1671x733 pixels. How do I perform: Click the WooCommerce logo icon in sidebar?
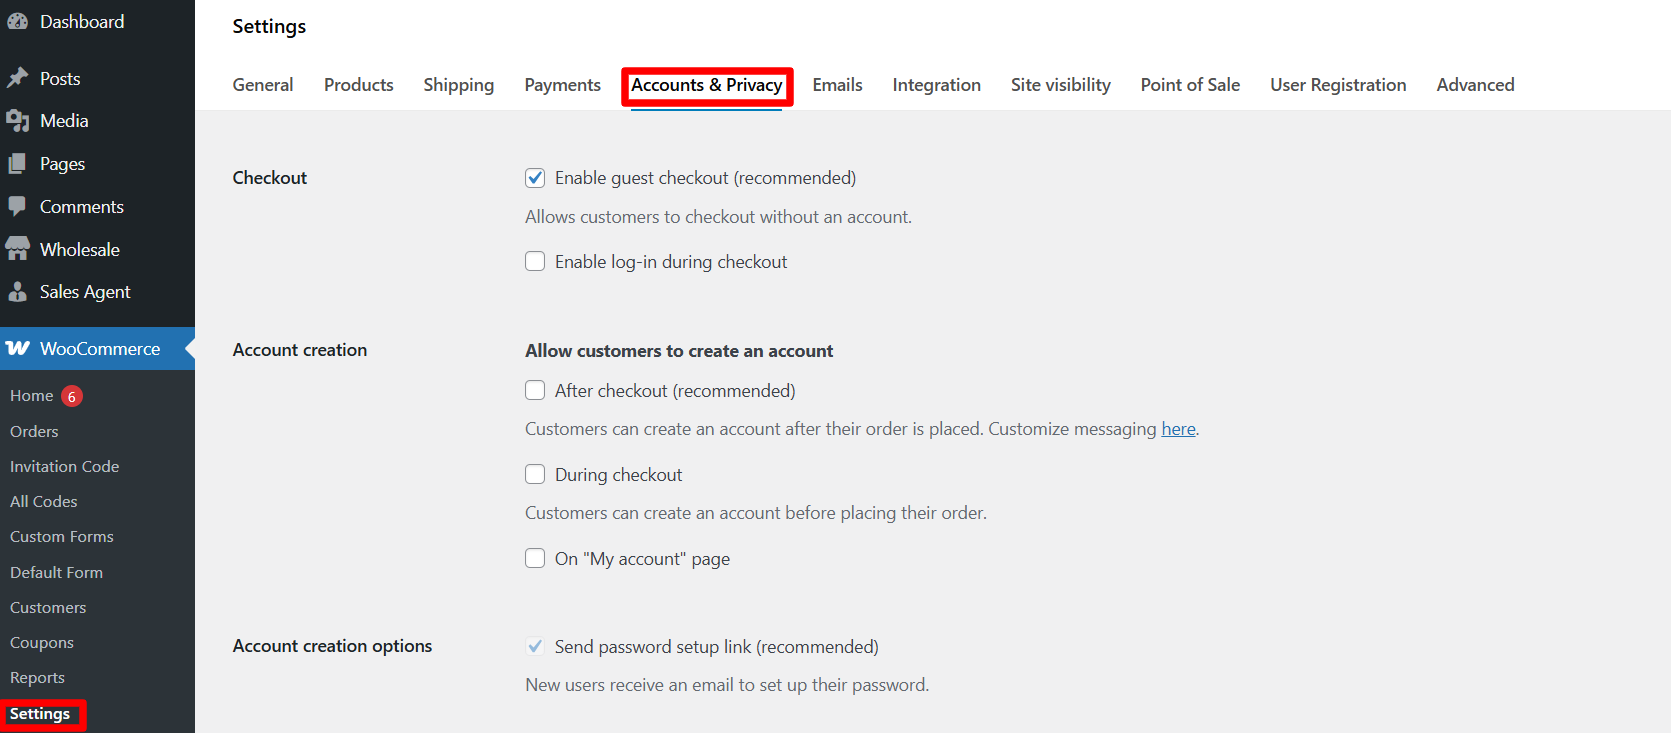[19, 348]
